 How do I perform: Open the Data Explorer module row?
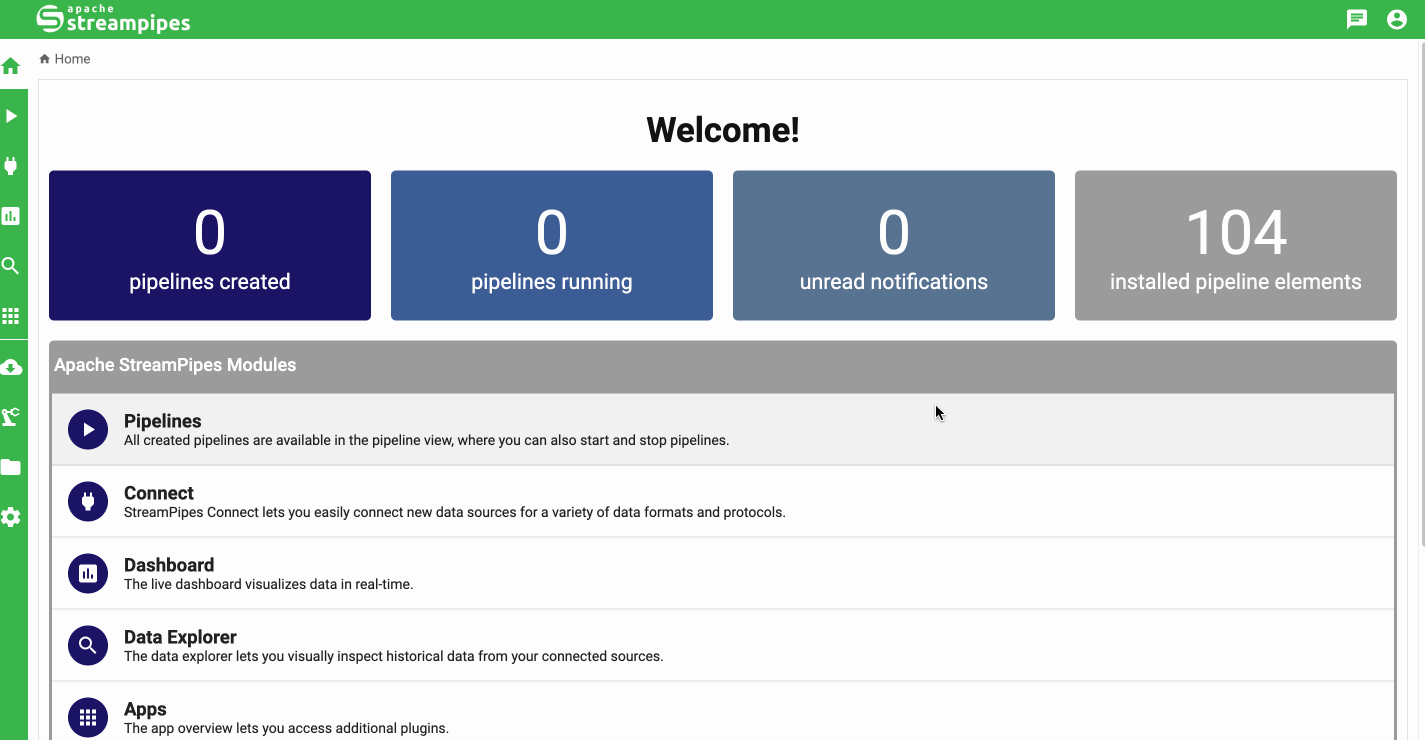click(x=722, y=645)
